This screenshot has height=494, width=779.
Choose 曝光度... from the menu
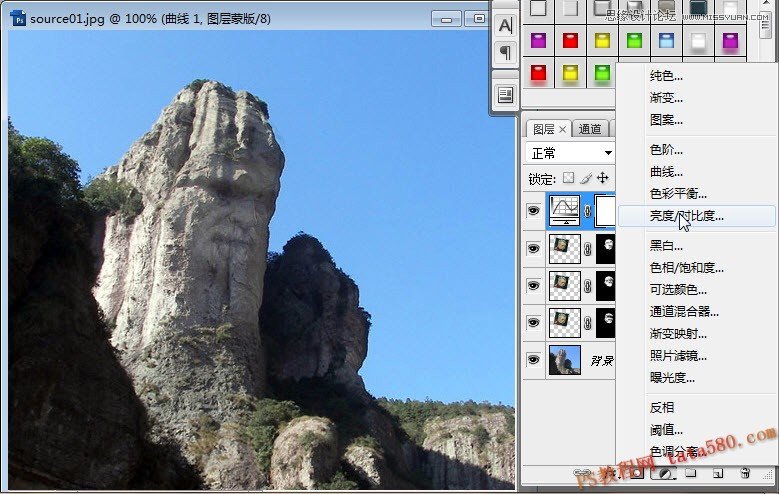(672, 377)
